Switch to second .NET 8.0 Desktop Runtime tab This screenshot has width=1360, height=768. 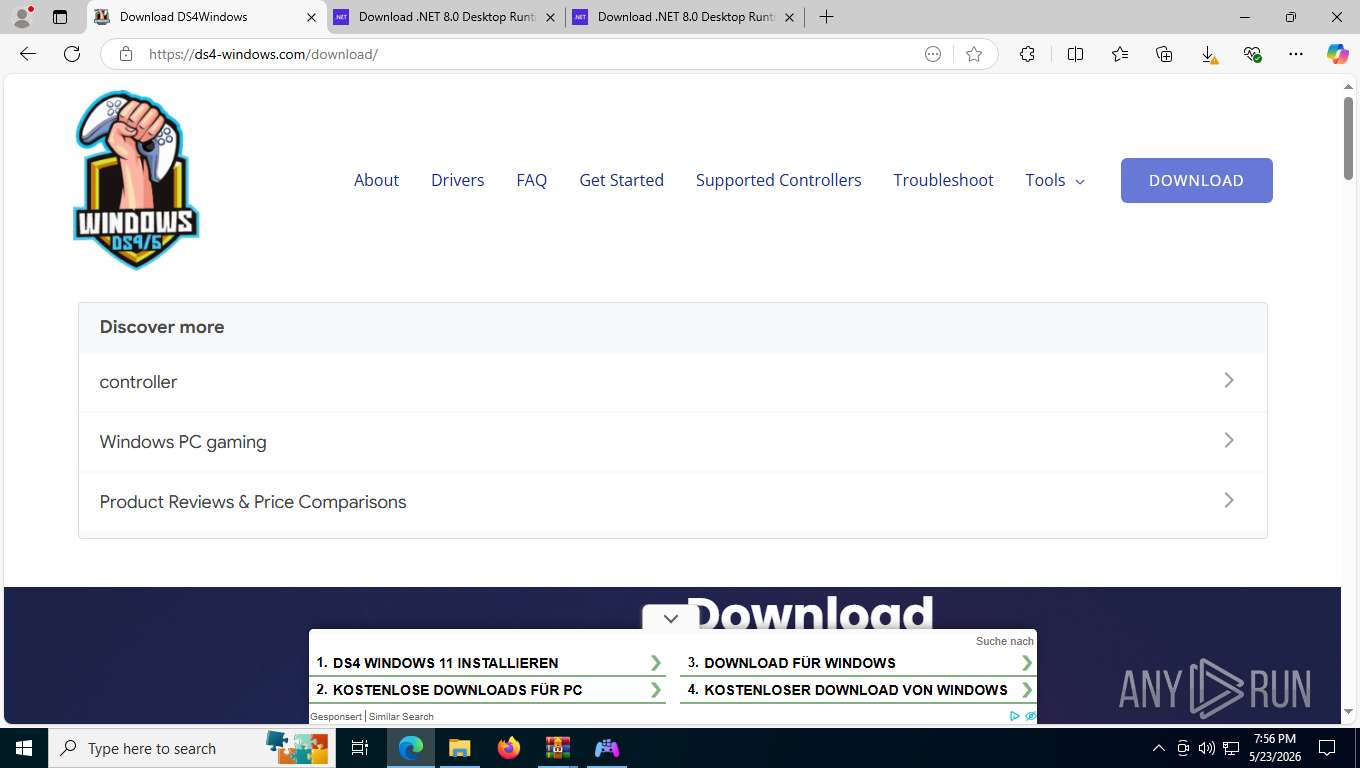tap(445, 17)
